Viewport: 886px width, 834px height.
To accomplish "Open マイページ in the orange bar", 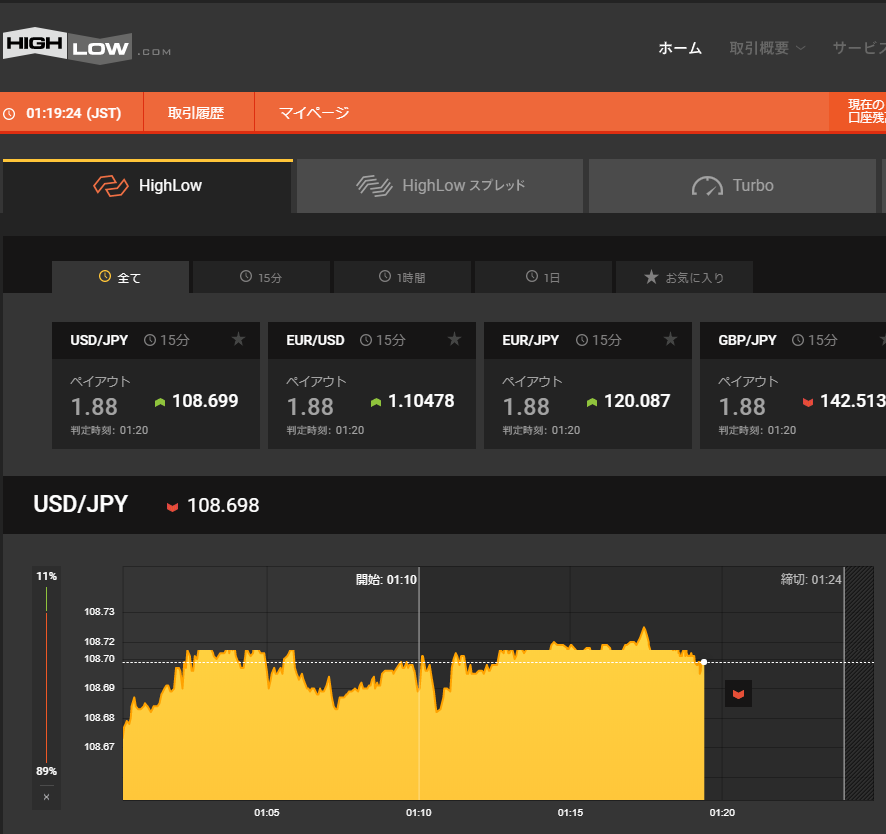I will pos(314,113).
